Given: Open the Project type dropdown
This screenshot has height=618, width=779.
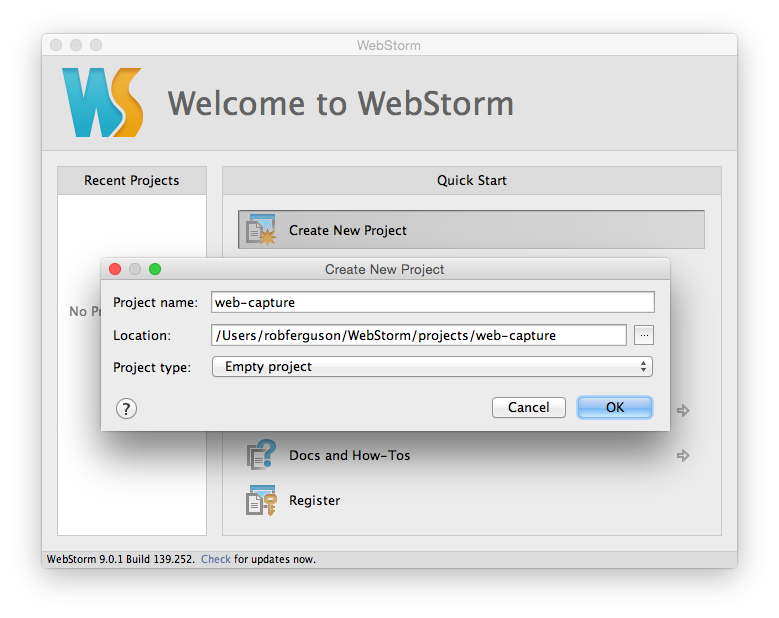Looking at the screenshot, I should [x=432, y=367].
